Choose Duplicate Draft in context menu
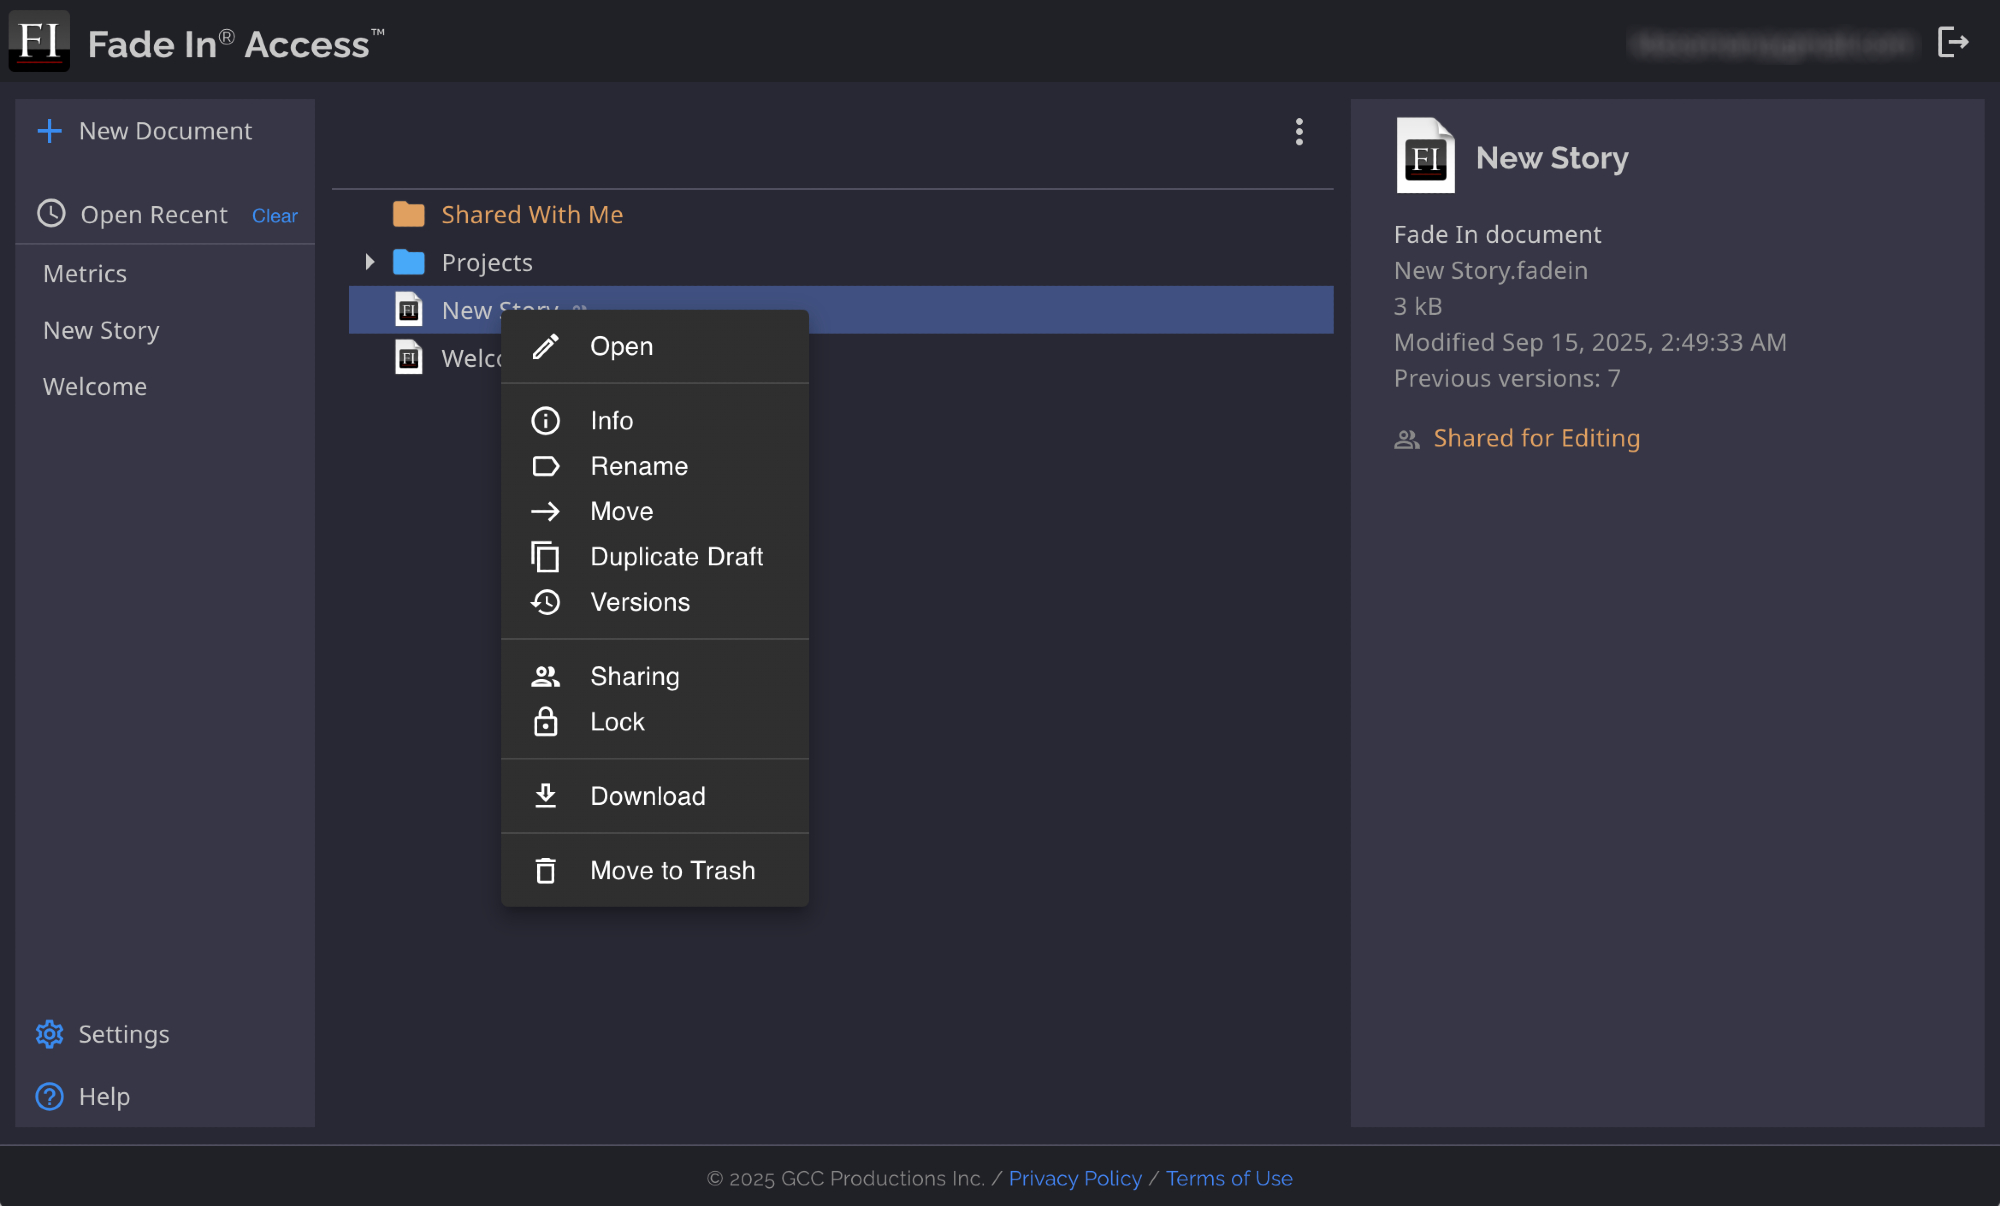The width and height of the screenshot is (2000, 1206). pyautogui.click(x=676, y=557)
